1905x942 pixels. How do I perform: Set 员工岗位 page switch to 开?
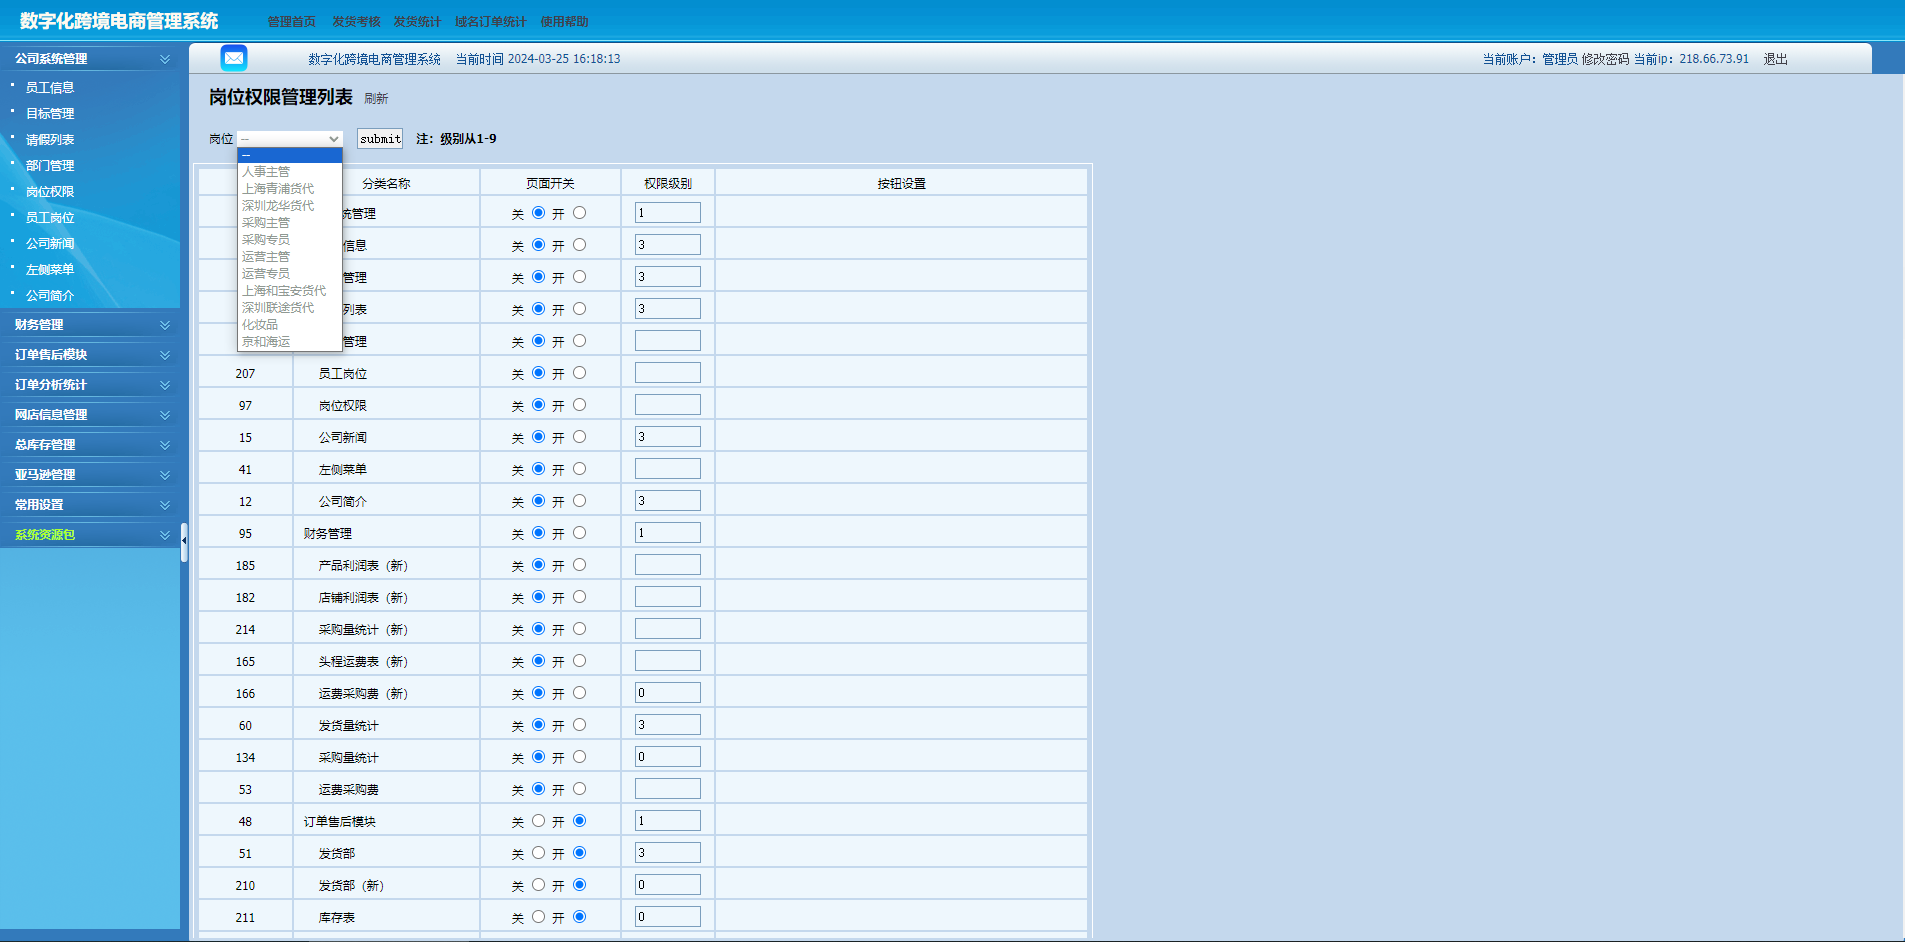(x=579, y=373)
